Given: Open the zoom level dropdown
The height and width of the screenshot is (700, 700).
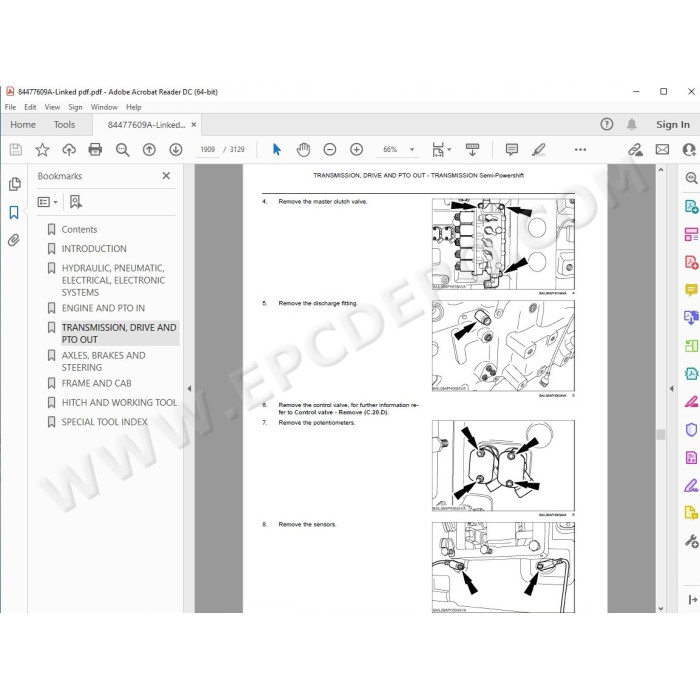Looking at the screenshot, I should tap(412, 150).
